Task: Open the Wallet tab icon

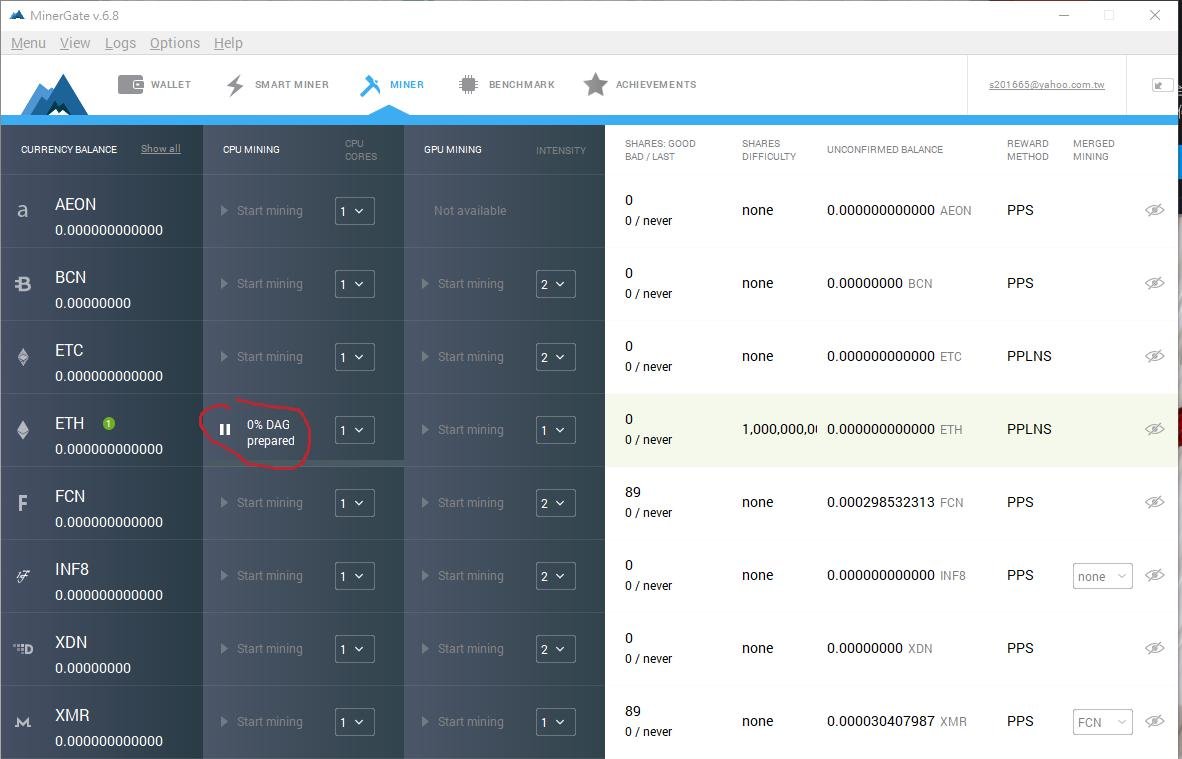Action: pos(130,84)
